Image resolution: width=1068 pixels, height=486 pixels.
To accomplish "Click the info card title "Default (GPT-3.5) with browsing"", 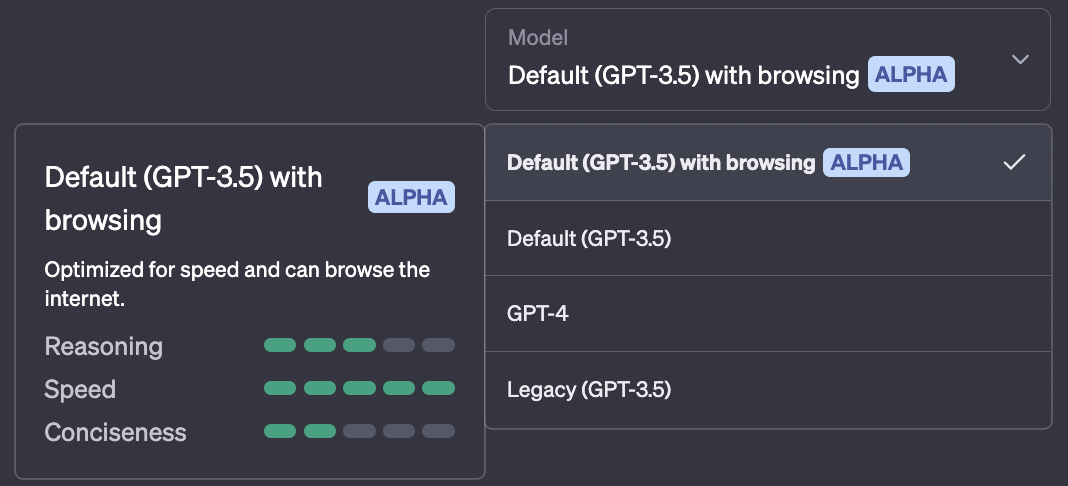I will (x=184, y=198).
